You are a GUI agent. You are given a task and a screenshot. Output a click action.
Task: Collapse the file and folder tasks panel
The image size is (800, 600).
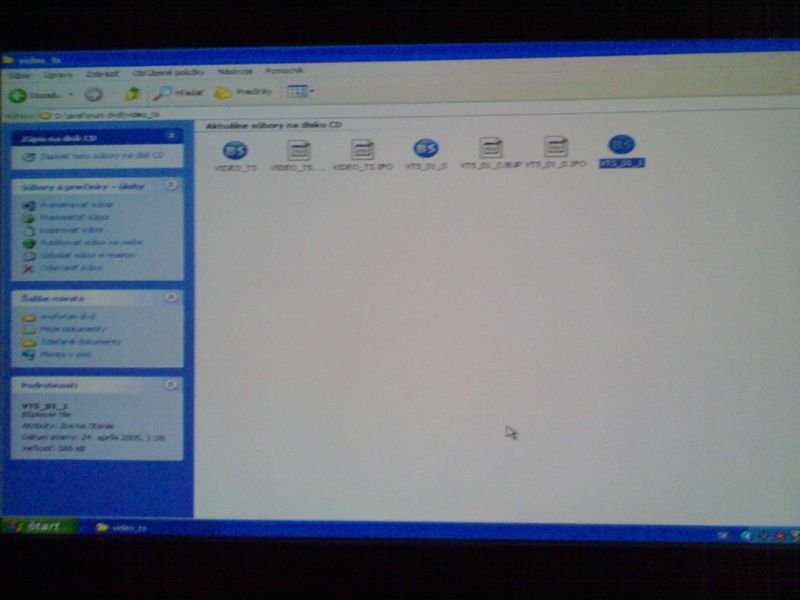pyautogui.click(x=171, y=185)
